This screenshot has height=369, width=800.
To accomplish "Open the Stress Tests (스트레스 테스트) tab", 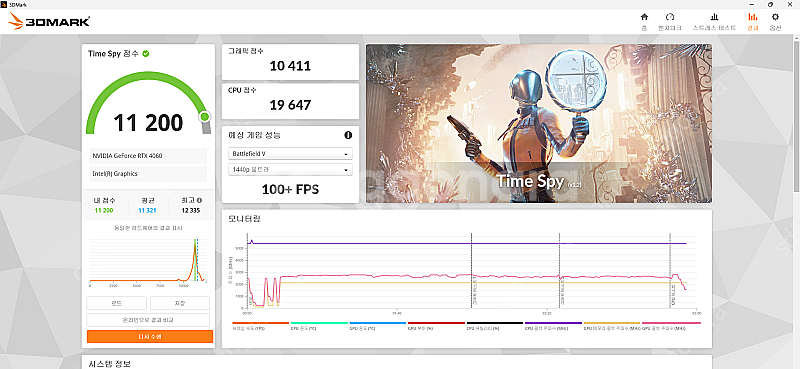I will [x=714, y=21].
